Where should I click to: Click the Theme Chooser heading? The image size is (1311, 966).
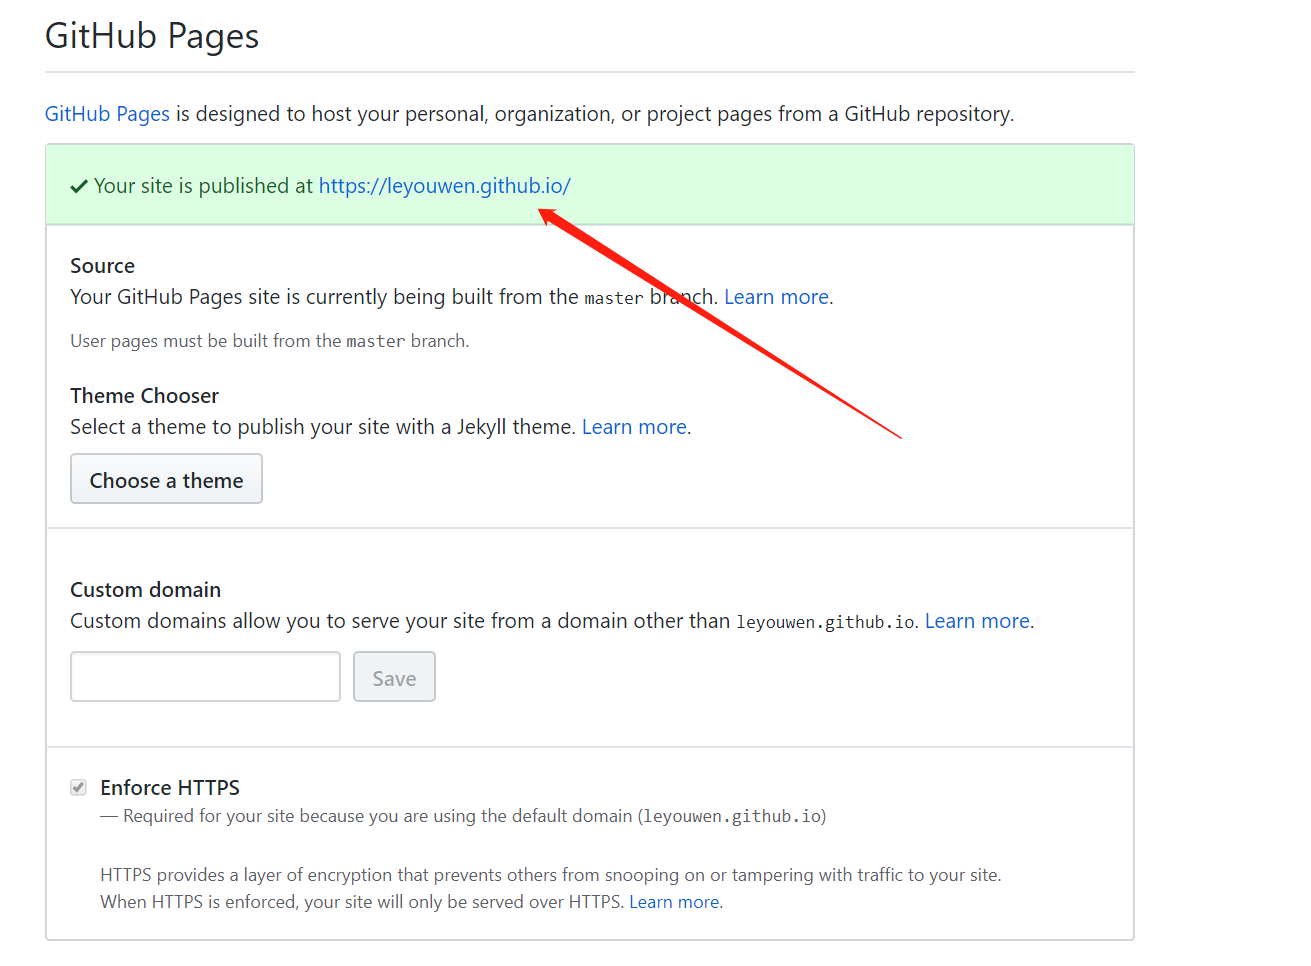pos(144,396)
